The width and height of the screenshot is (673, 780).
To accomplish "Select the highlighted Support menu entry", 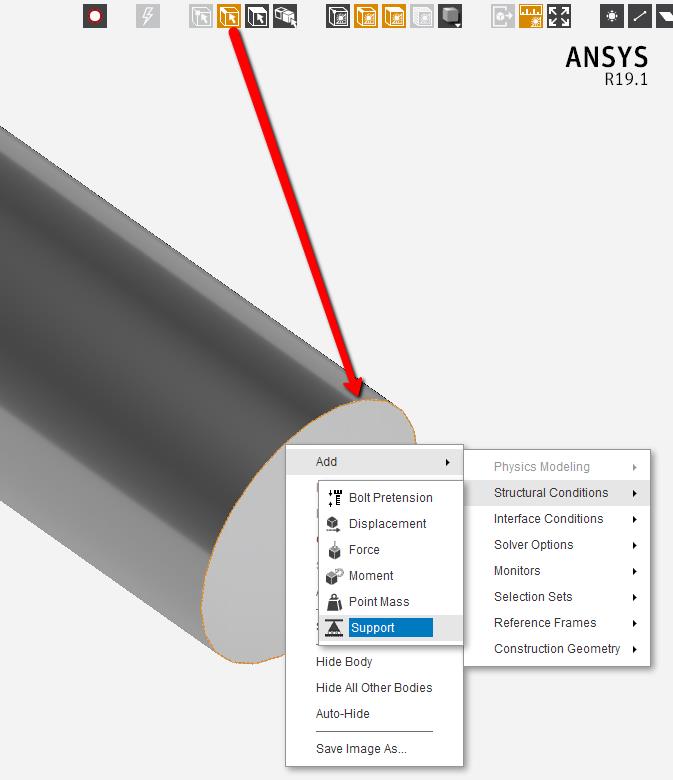I will pos(390,628).
